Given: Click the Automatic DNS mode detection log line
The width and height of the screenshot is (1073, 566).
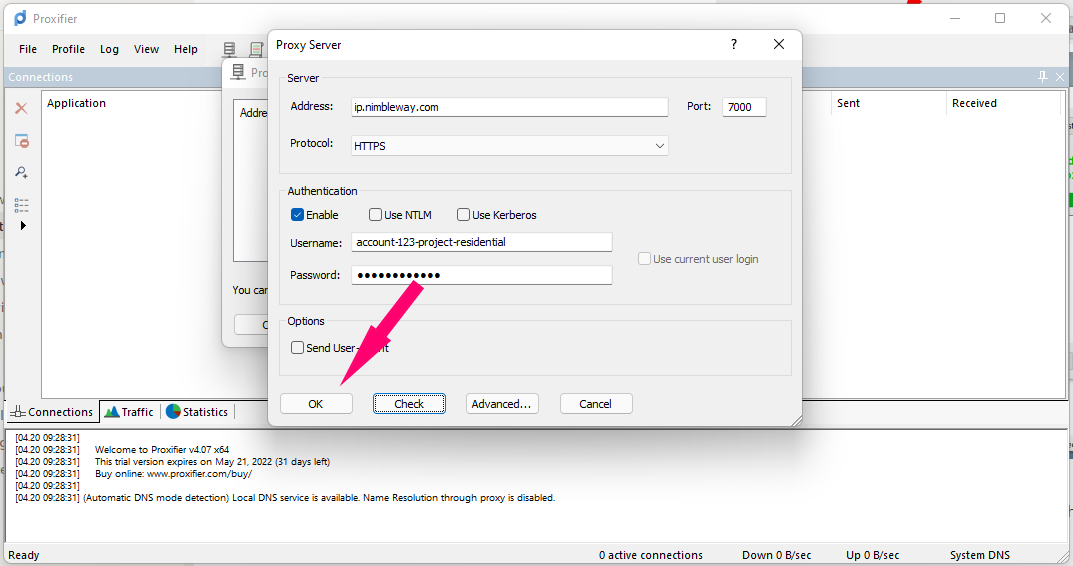Looking at the screenshot, I should click(x=319, y=498).
